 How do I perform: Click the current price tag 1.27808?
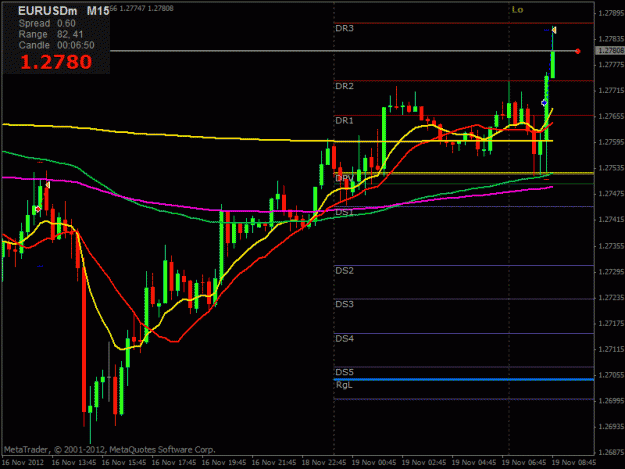click(x=609, y=51)
